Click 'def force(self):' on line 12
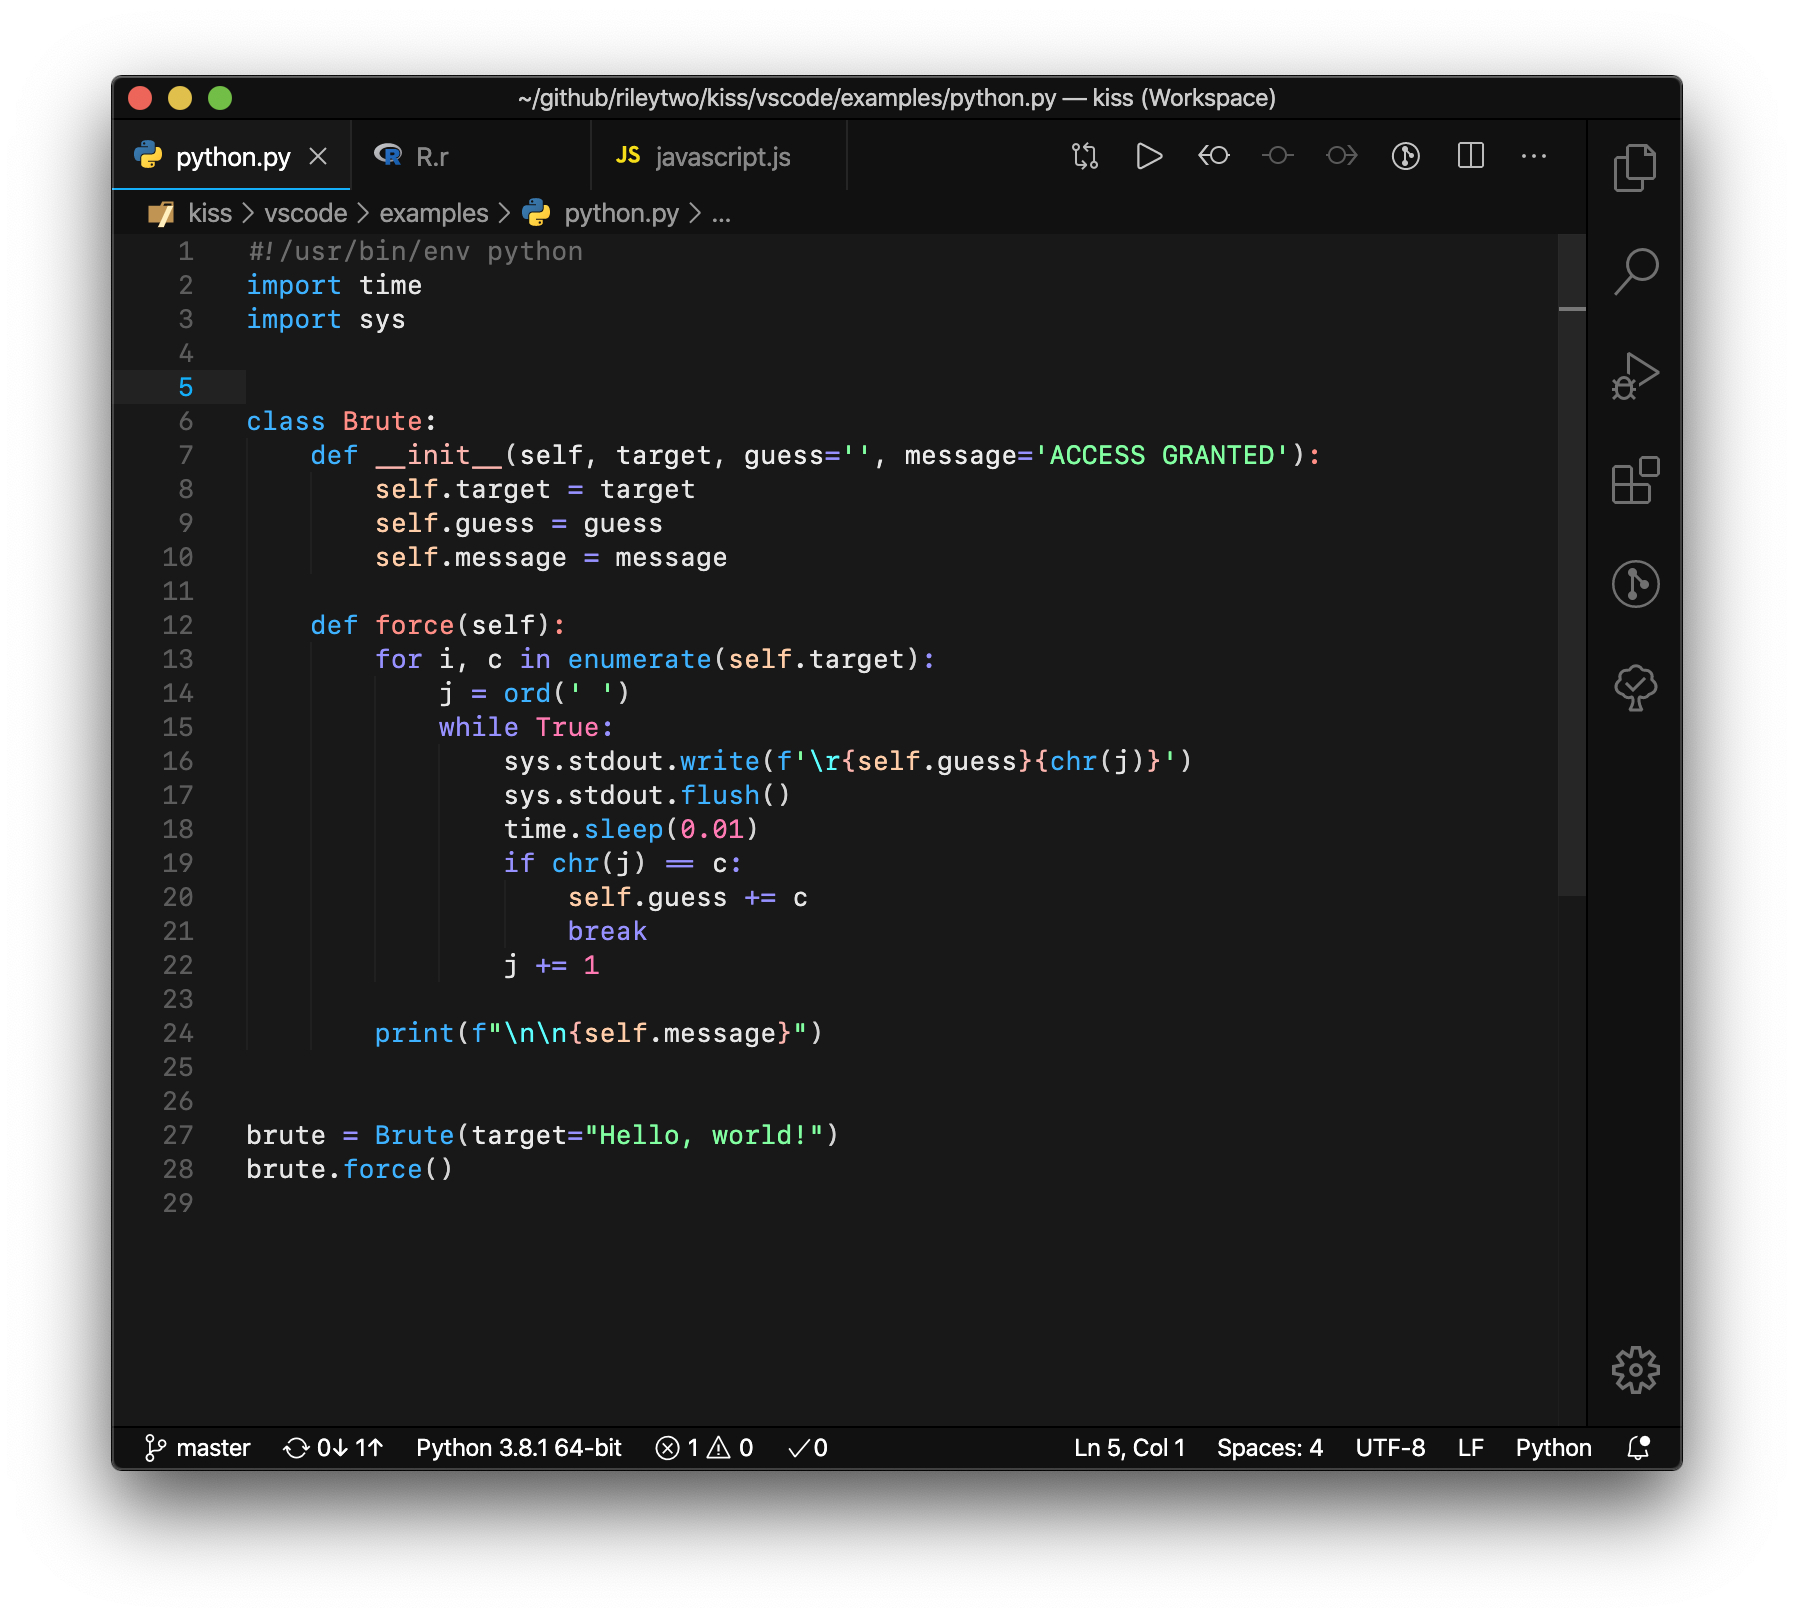The width and height of the screenshot is (1794, 1618). (x=438, y=625)
